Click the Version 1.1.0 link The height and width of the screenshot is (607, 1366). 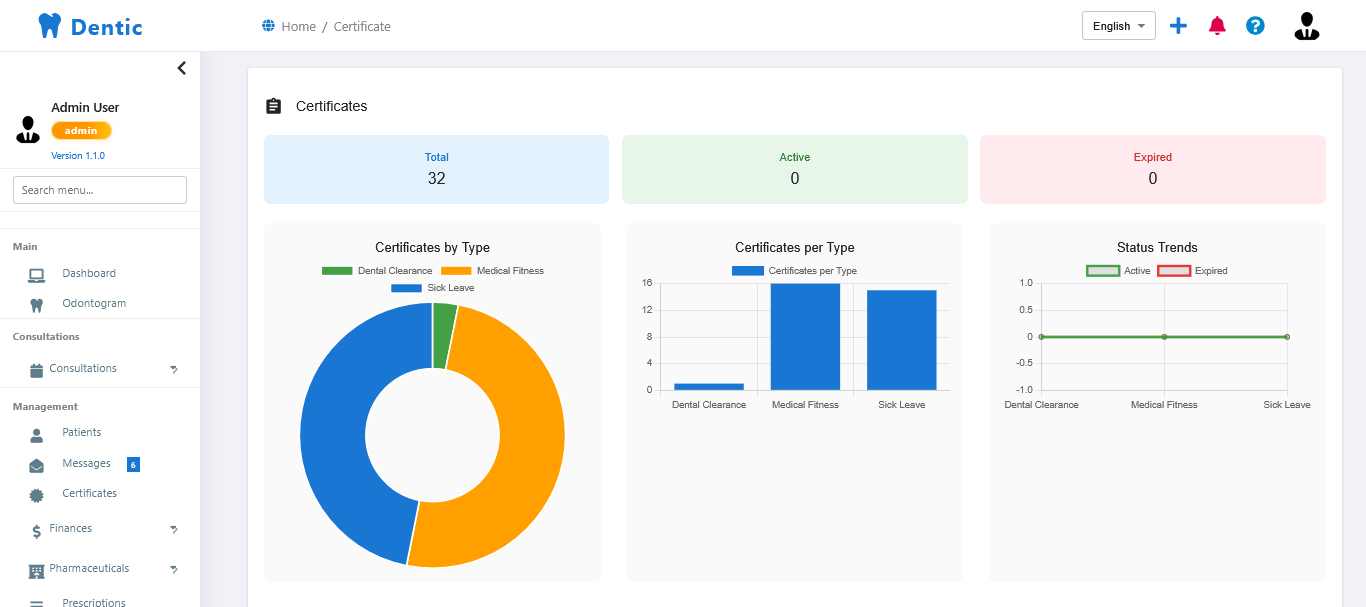(x=78, y=156)
